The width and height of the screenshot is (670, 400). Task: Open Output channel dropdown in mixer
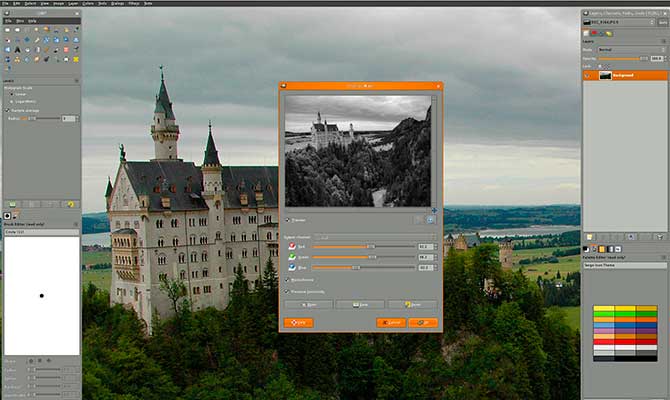click(375, 238)
